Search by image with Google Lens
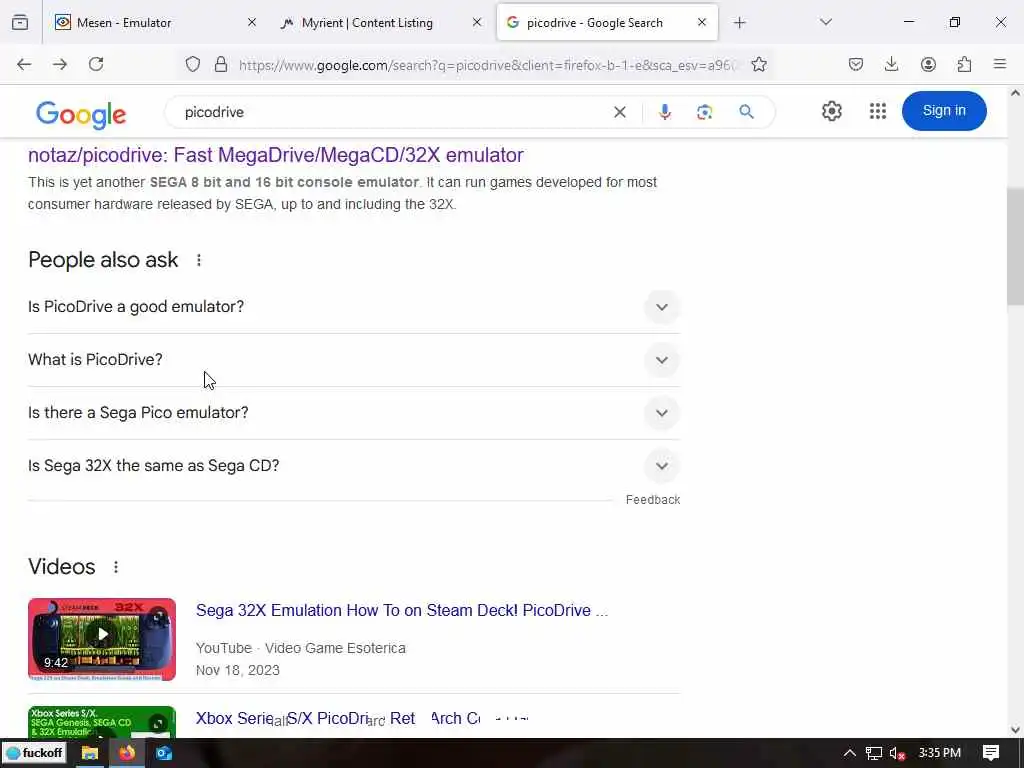 (x=705, y=112)
